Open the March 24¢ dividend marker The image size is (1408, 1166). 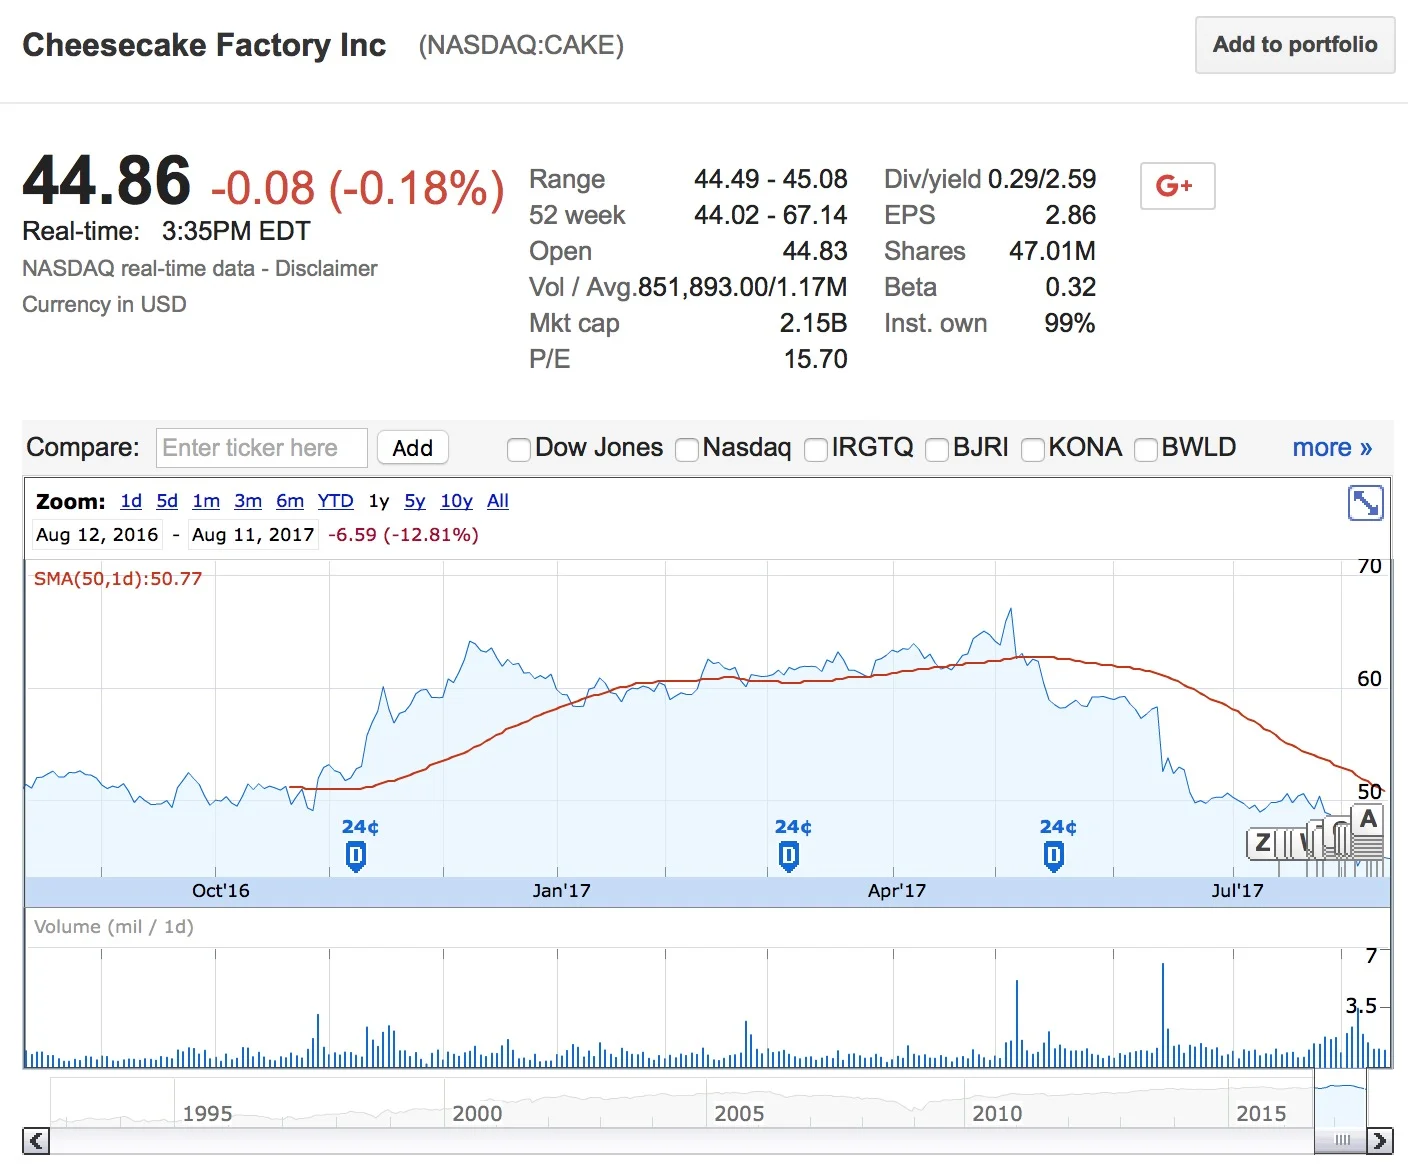point(789,857)
